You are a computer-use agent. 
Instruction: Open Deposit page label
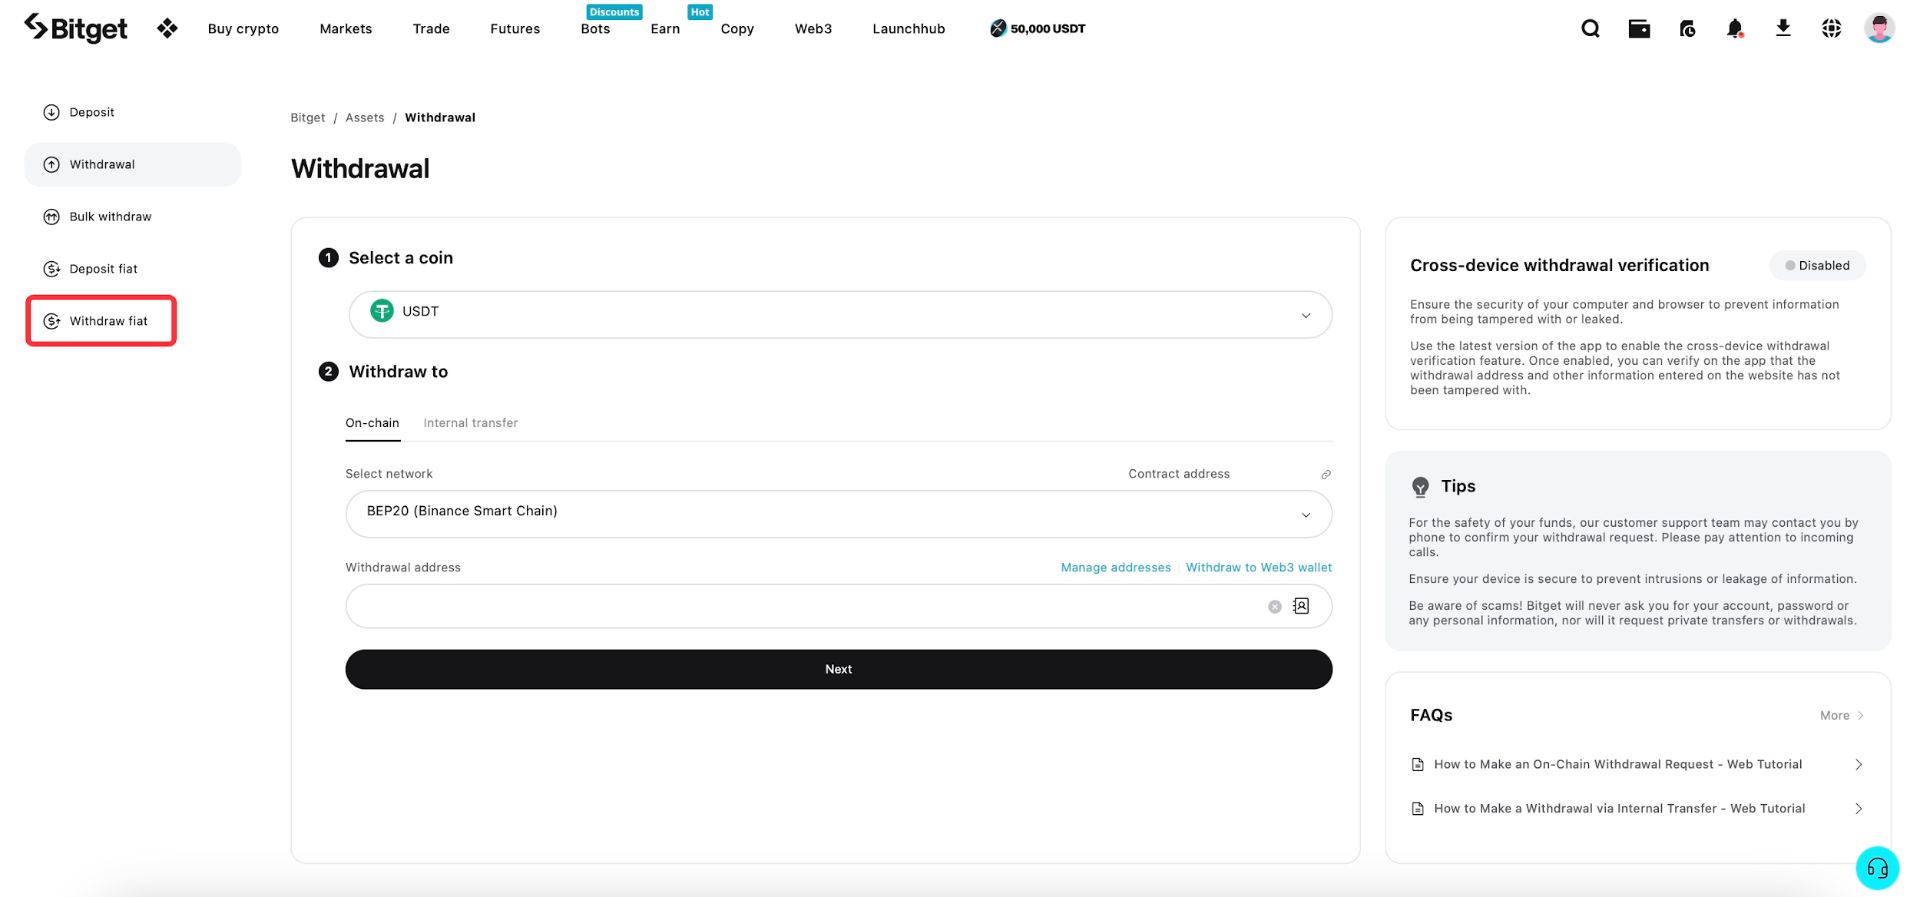pos(92,112)
